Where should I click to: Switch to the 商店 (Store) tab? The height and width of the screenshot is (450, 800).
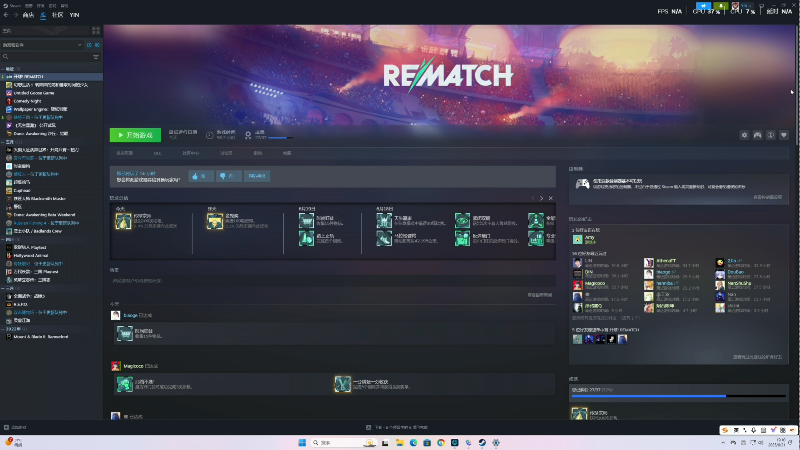(28, 15)
